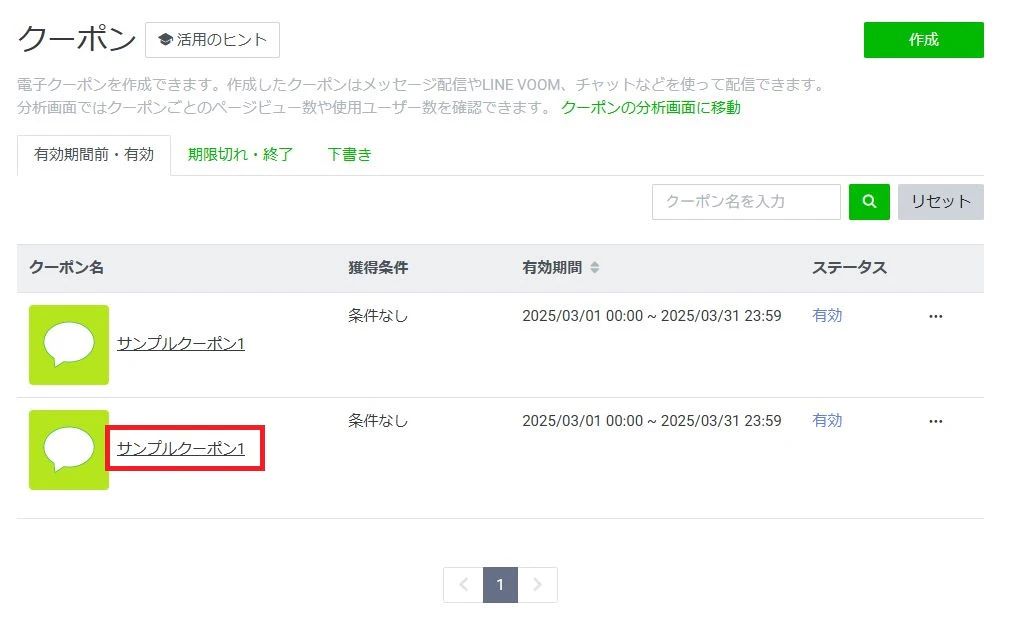Open second サンプルクーポン1 link in red box

[x=181, y=448]
